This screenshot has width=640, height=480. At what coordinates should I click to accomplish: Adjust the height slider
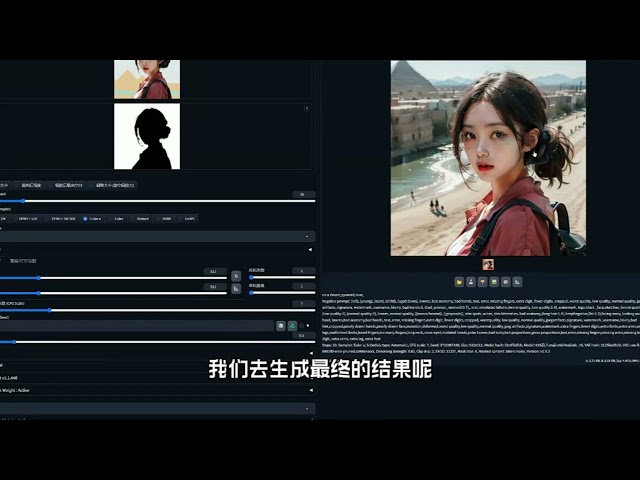point(113,293)
